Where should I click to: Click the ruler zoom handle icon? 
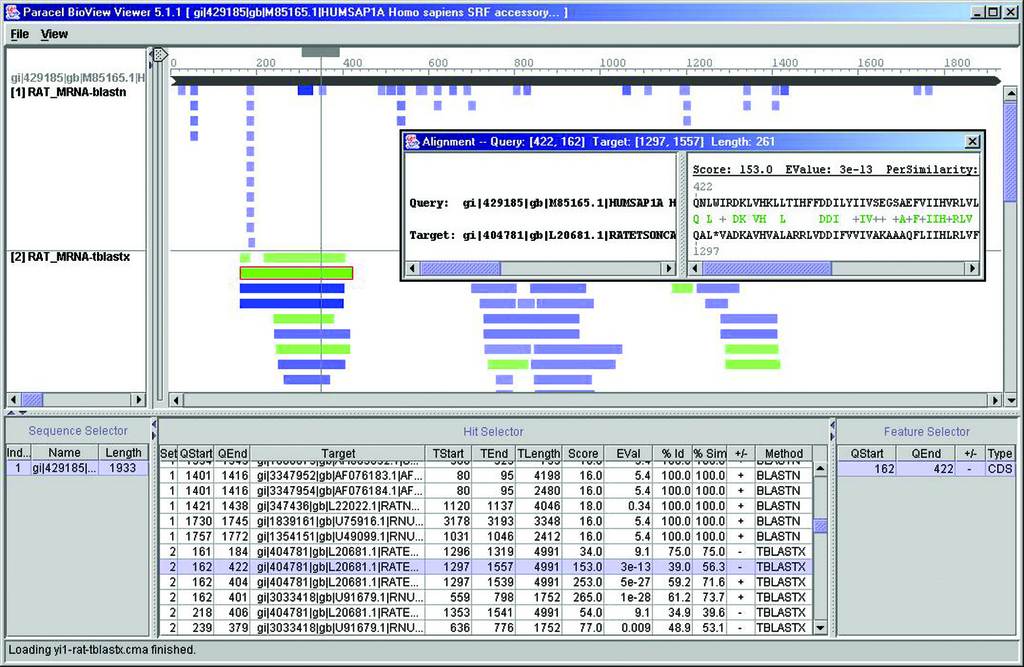(160, 54)
